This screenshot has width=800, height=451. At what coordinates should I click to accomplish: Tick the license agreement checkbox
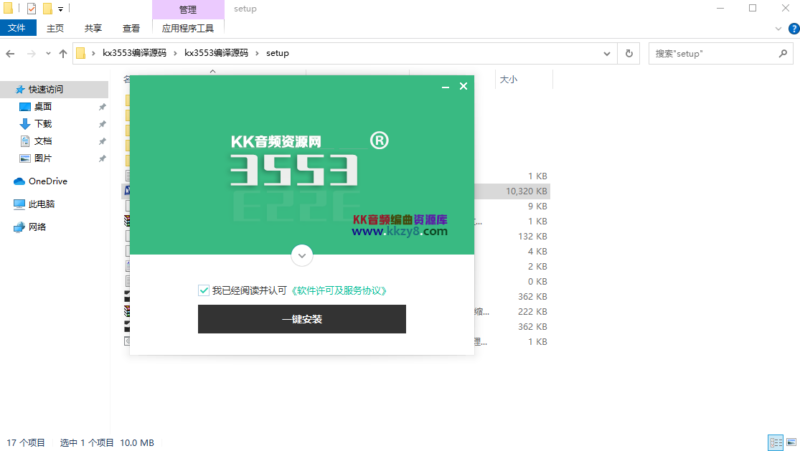pos(204,290)
